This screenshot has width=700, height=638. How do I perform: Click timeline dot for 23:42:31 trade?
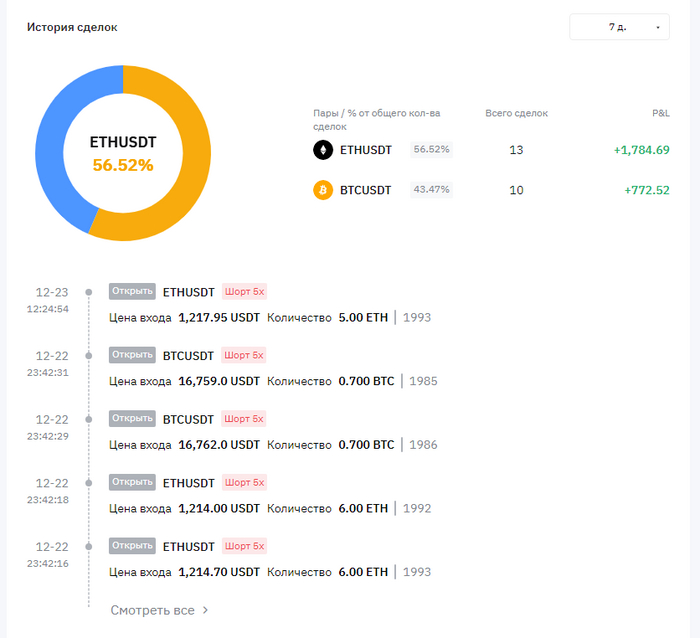pos(89,355)
